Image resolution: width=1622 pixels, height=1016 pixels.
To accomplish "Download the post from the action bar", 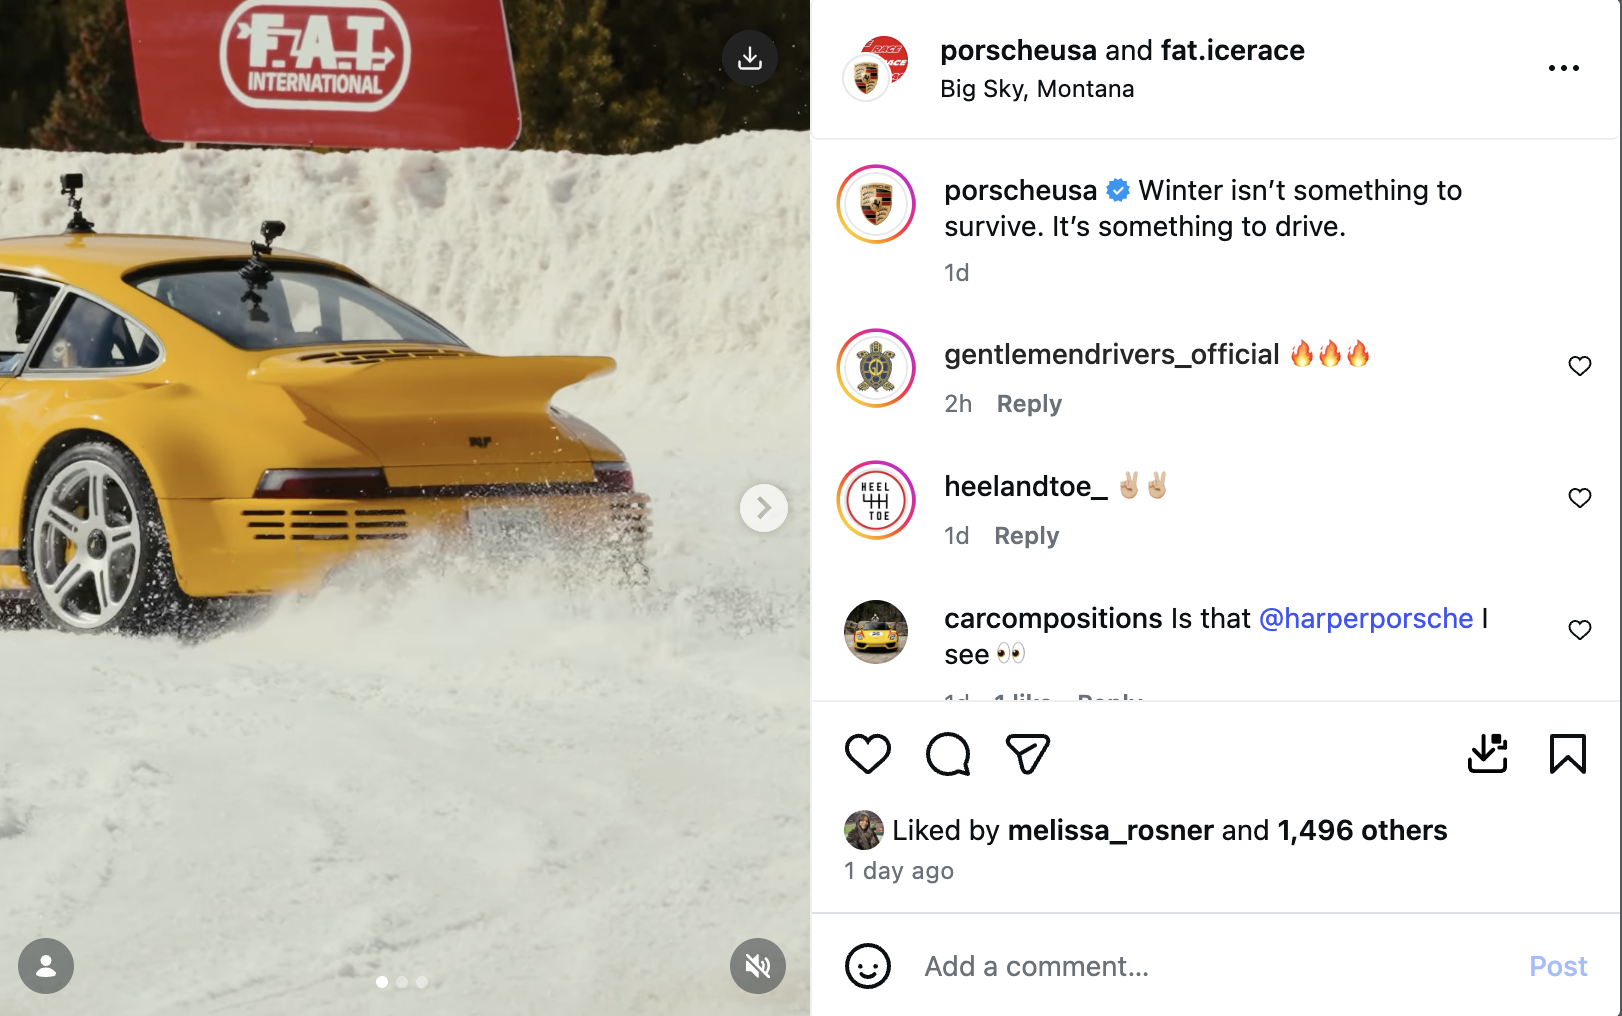I will [x=1487, y=754].
